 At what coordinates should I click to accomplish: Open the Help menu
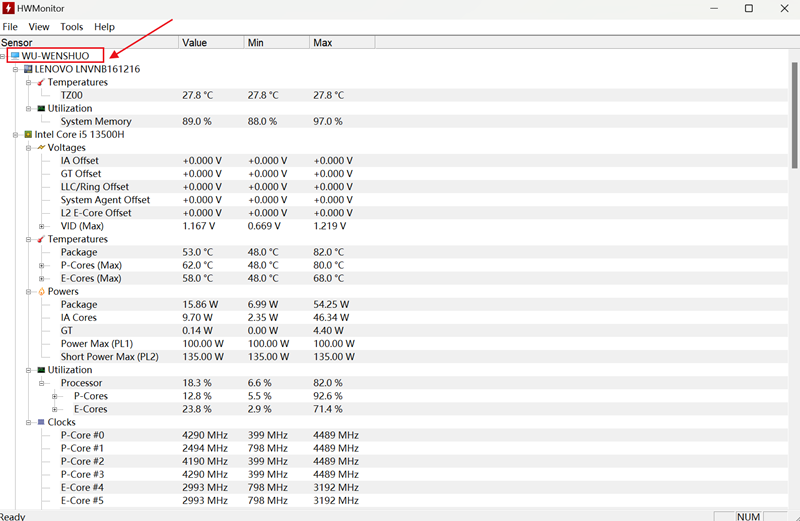[x=104, y=27]
